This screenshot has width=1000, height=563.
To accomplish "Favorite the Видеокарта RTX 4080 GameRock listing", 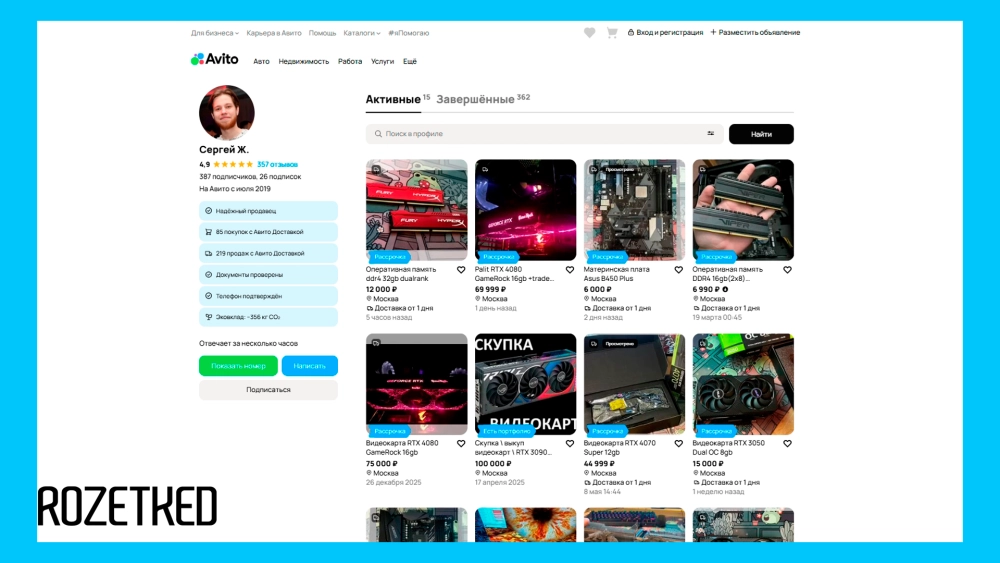I will (461, 444).
